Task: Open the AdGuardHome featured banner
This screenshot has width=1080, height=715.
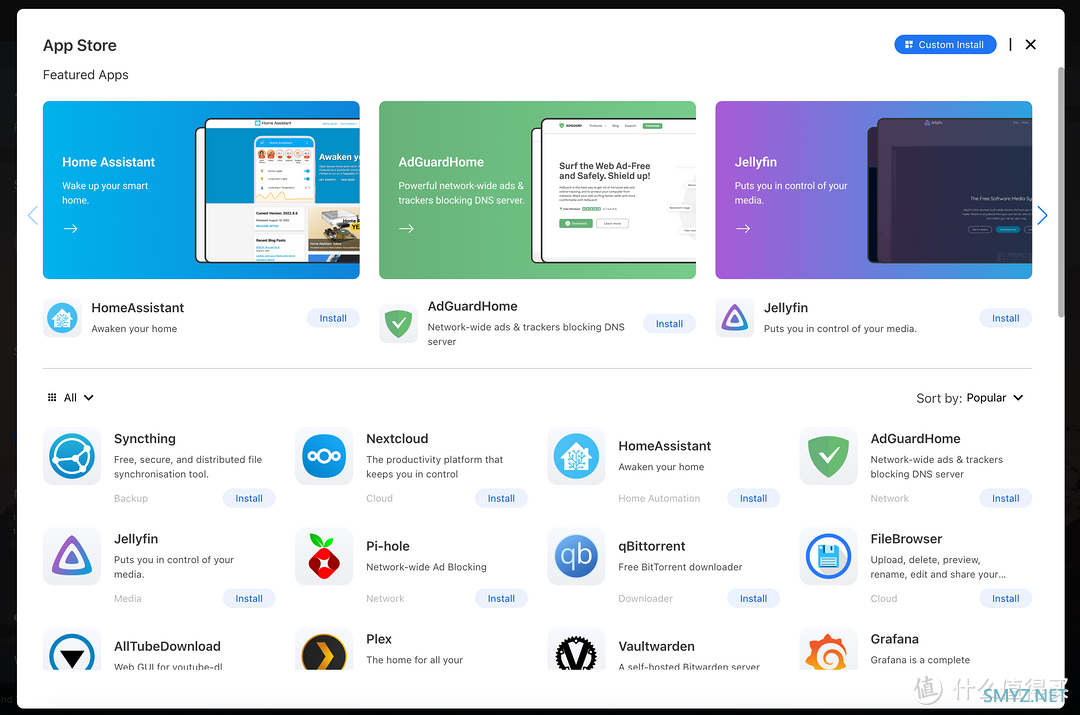Action: tap(537, 190)
